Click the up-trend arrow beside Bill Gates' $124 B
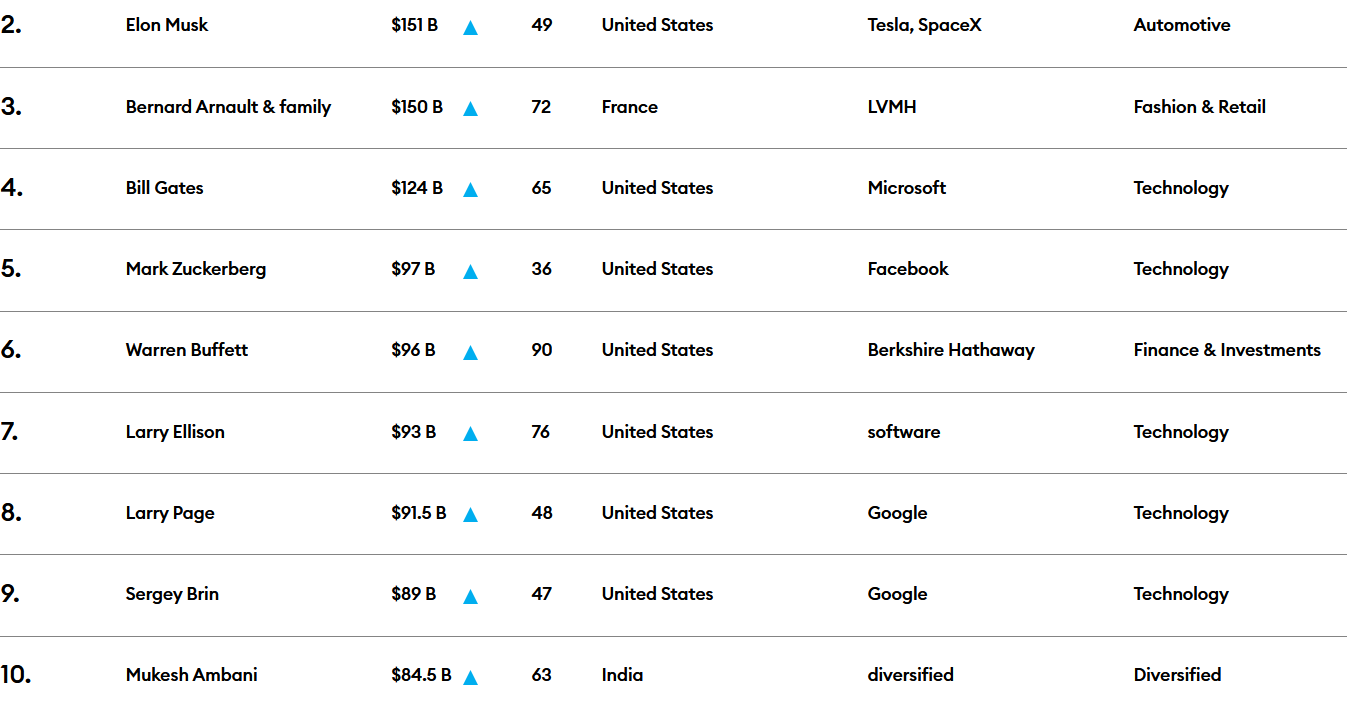The height and width of the screenshot is (707, 1347). [x=470, y=190]
